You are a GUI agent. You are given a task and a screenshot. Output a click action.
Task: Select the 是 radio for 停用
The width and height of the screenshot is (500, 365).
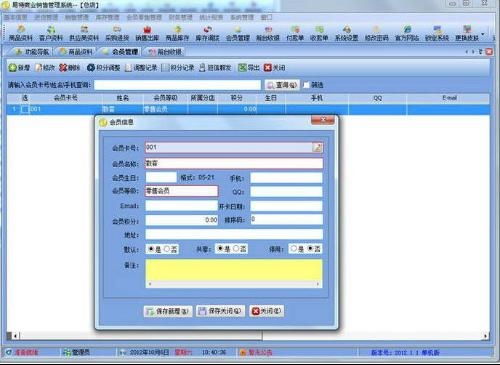294,249
